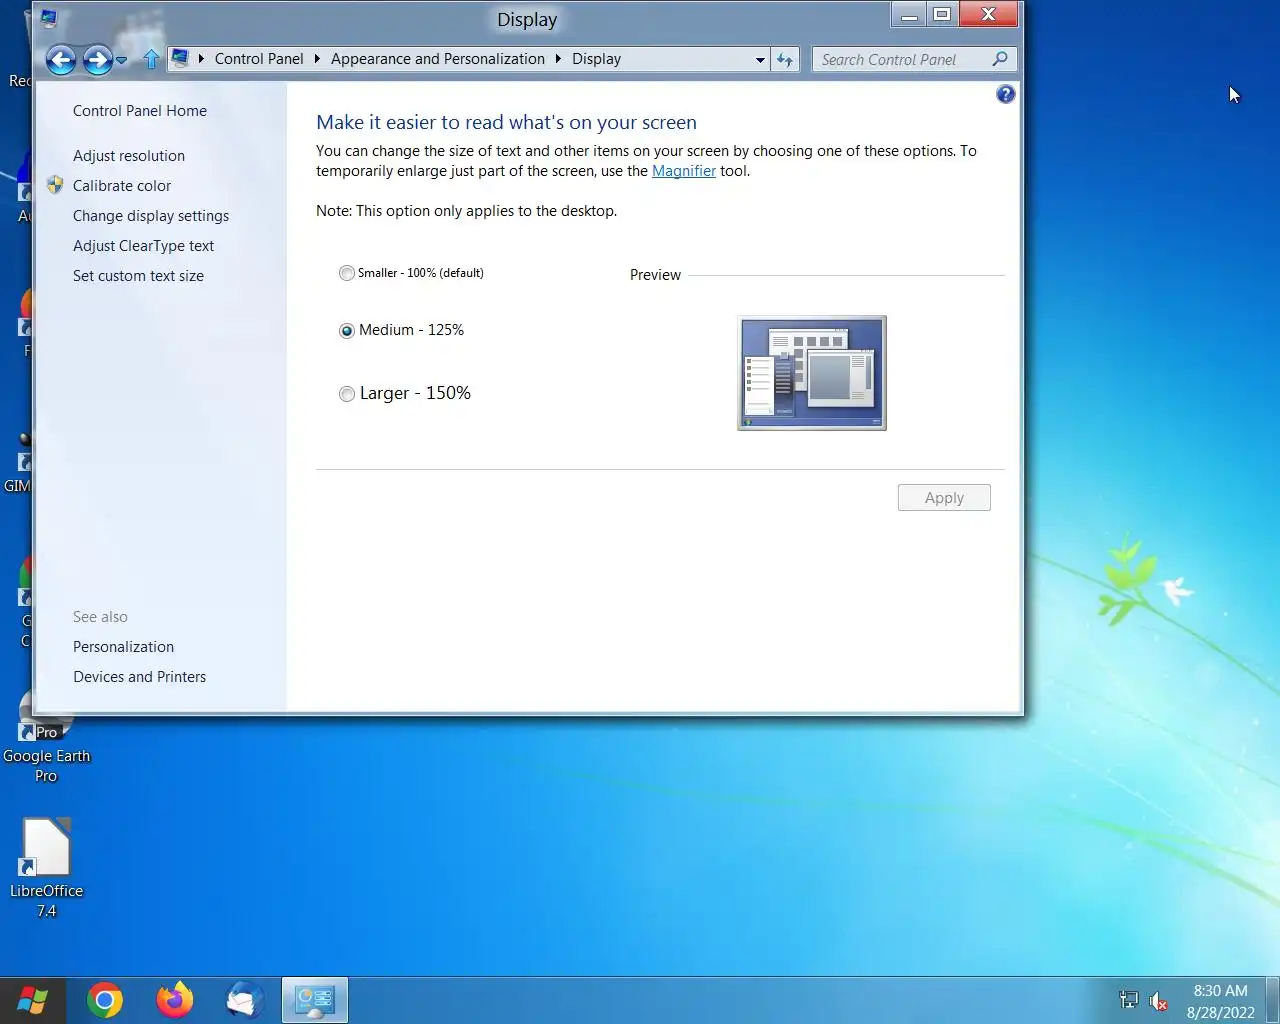Open Change display settings

click(151, 216)
